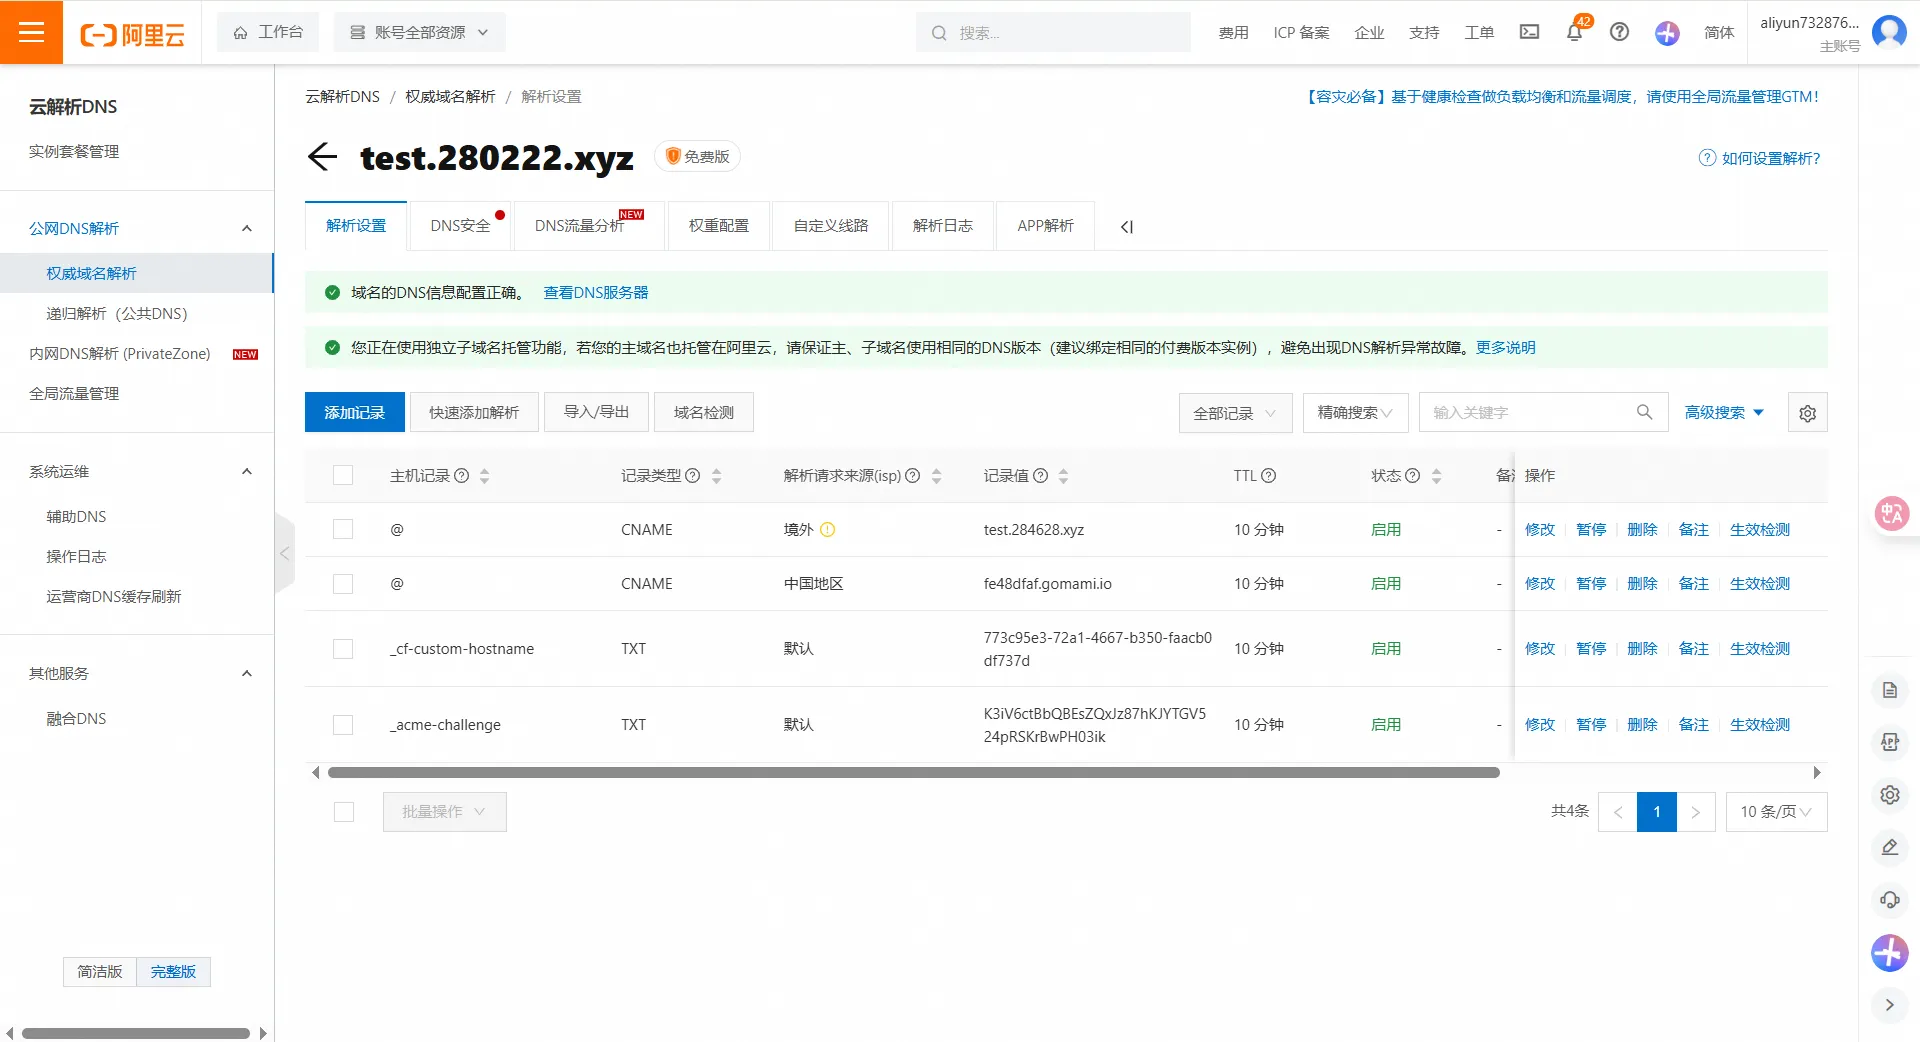Select all records with header checkbox
Screen dimensions: 1920x1042
coord(343,476)
